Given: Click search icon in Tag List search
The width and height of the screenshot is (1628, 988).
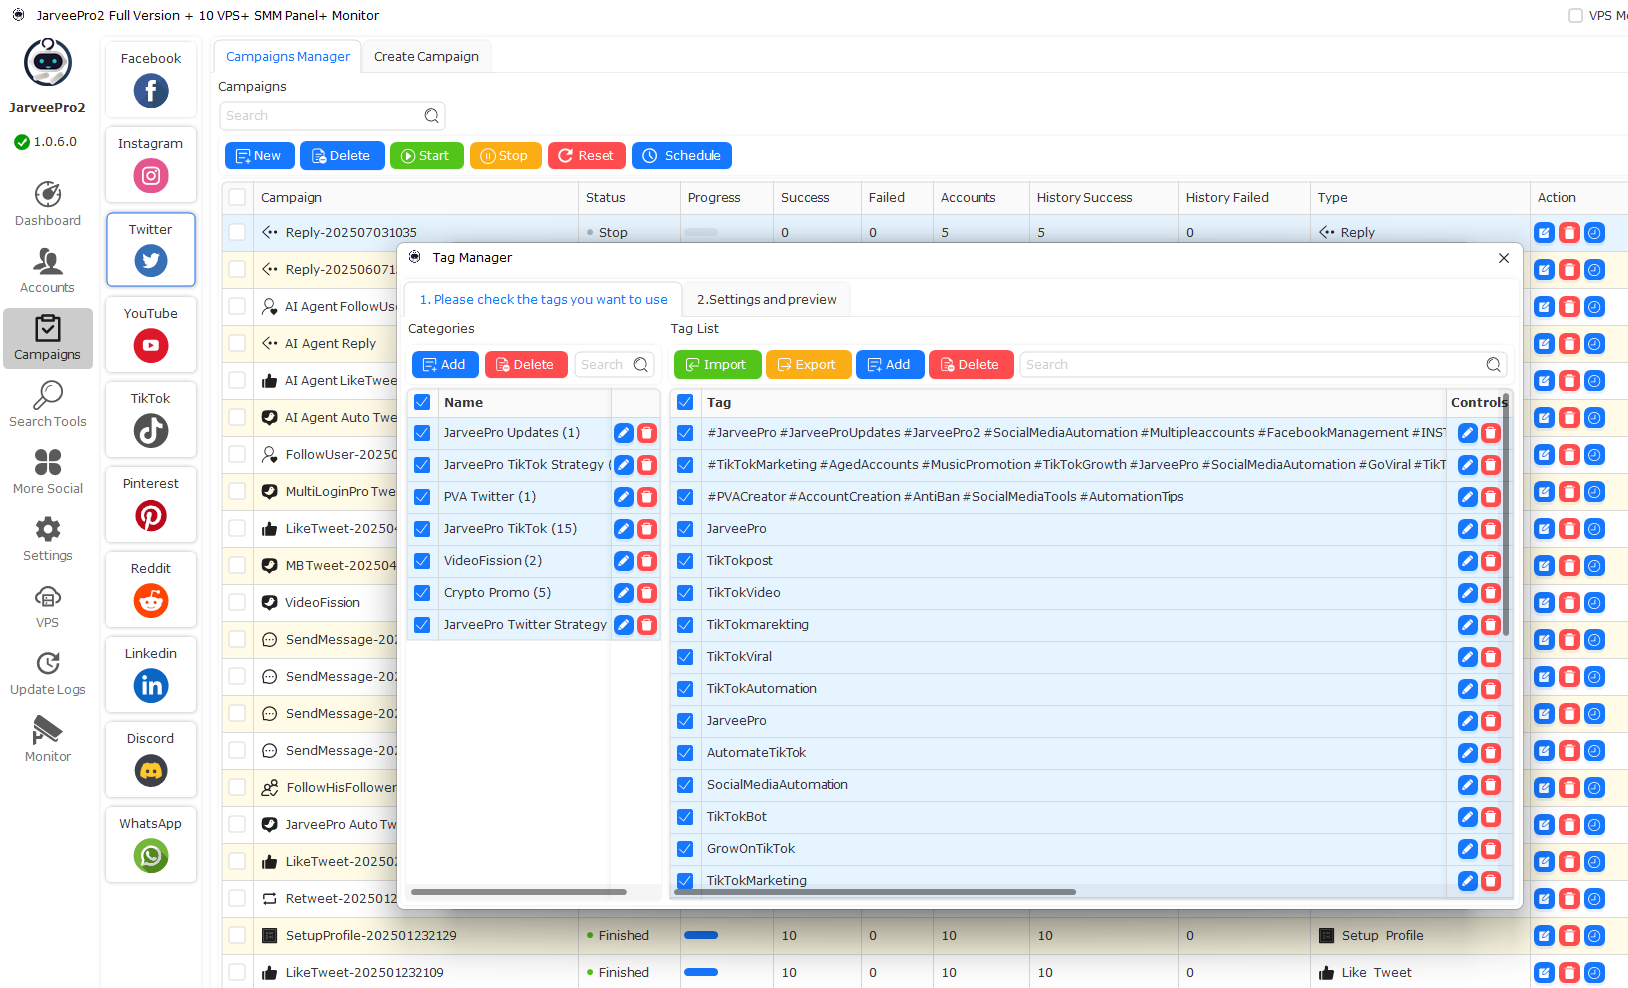Looking at the screenshot, I should [1493, 365].
